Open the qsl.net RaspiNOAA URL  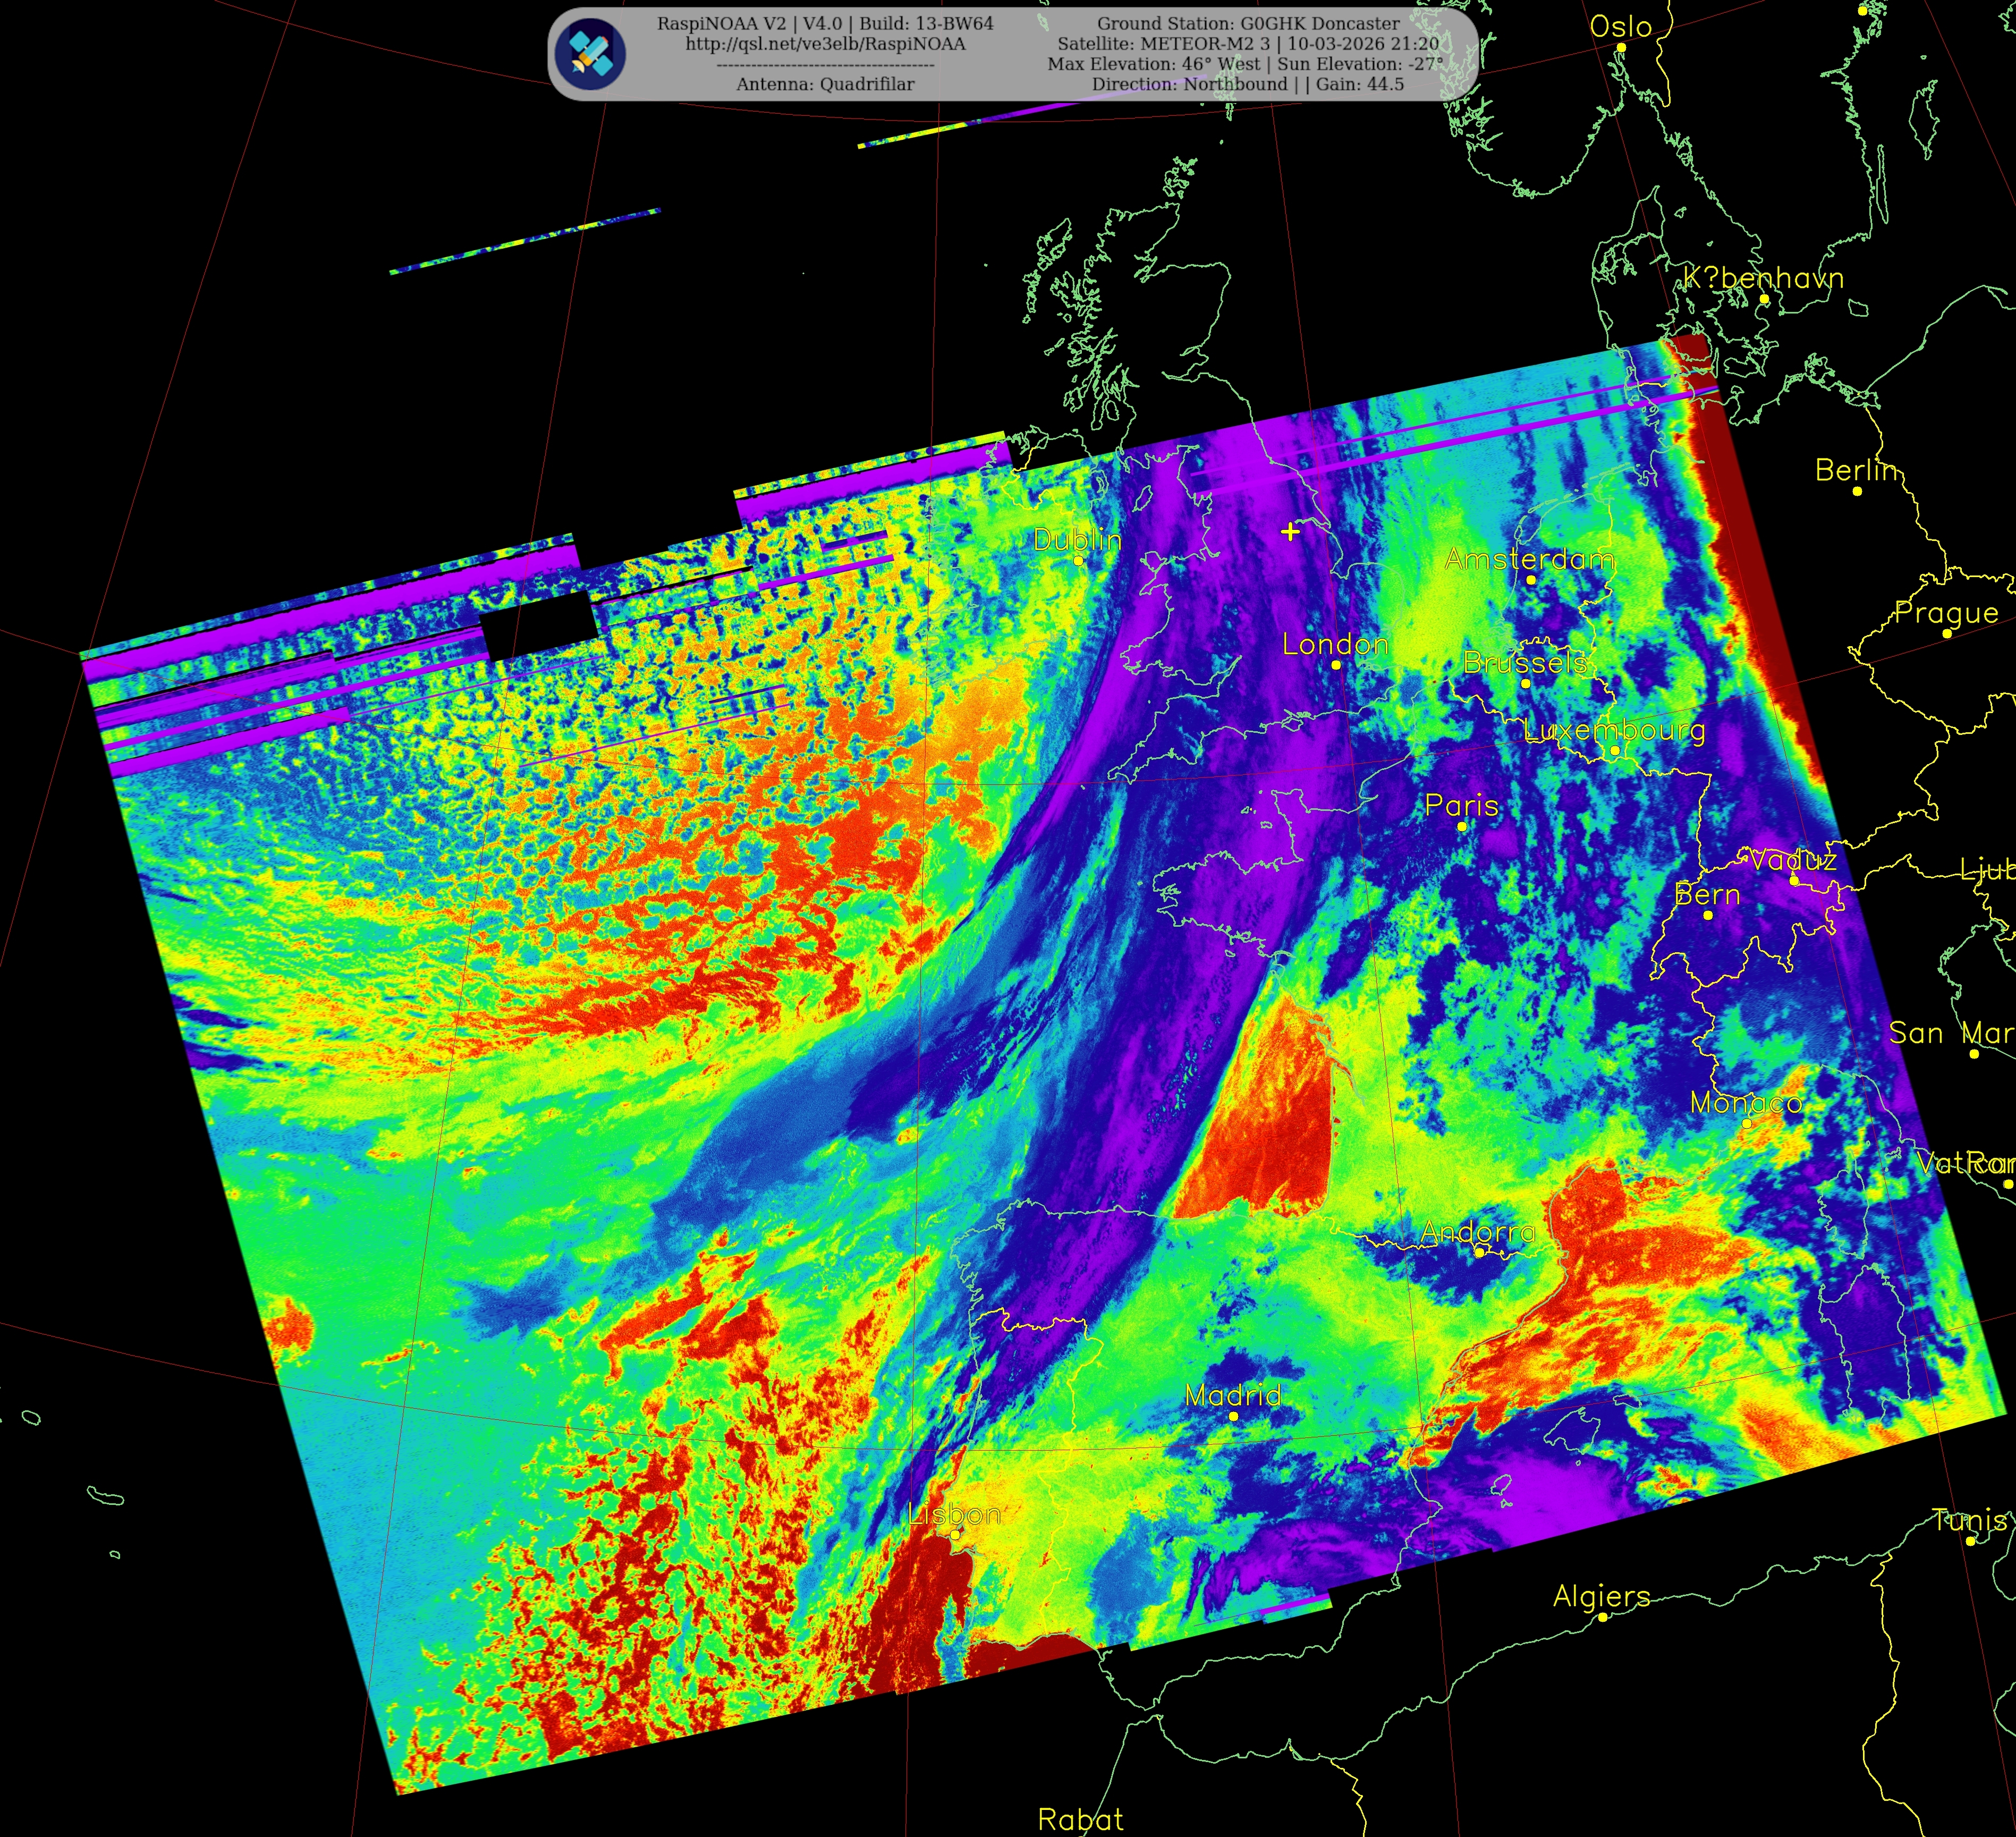coord(825,44)
